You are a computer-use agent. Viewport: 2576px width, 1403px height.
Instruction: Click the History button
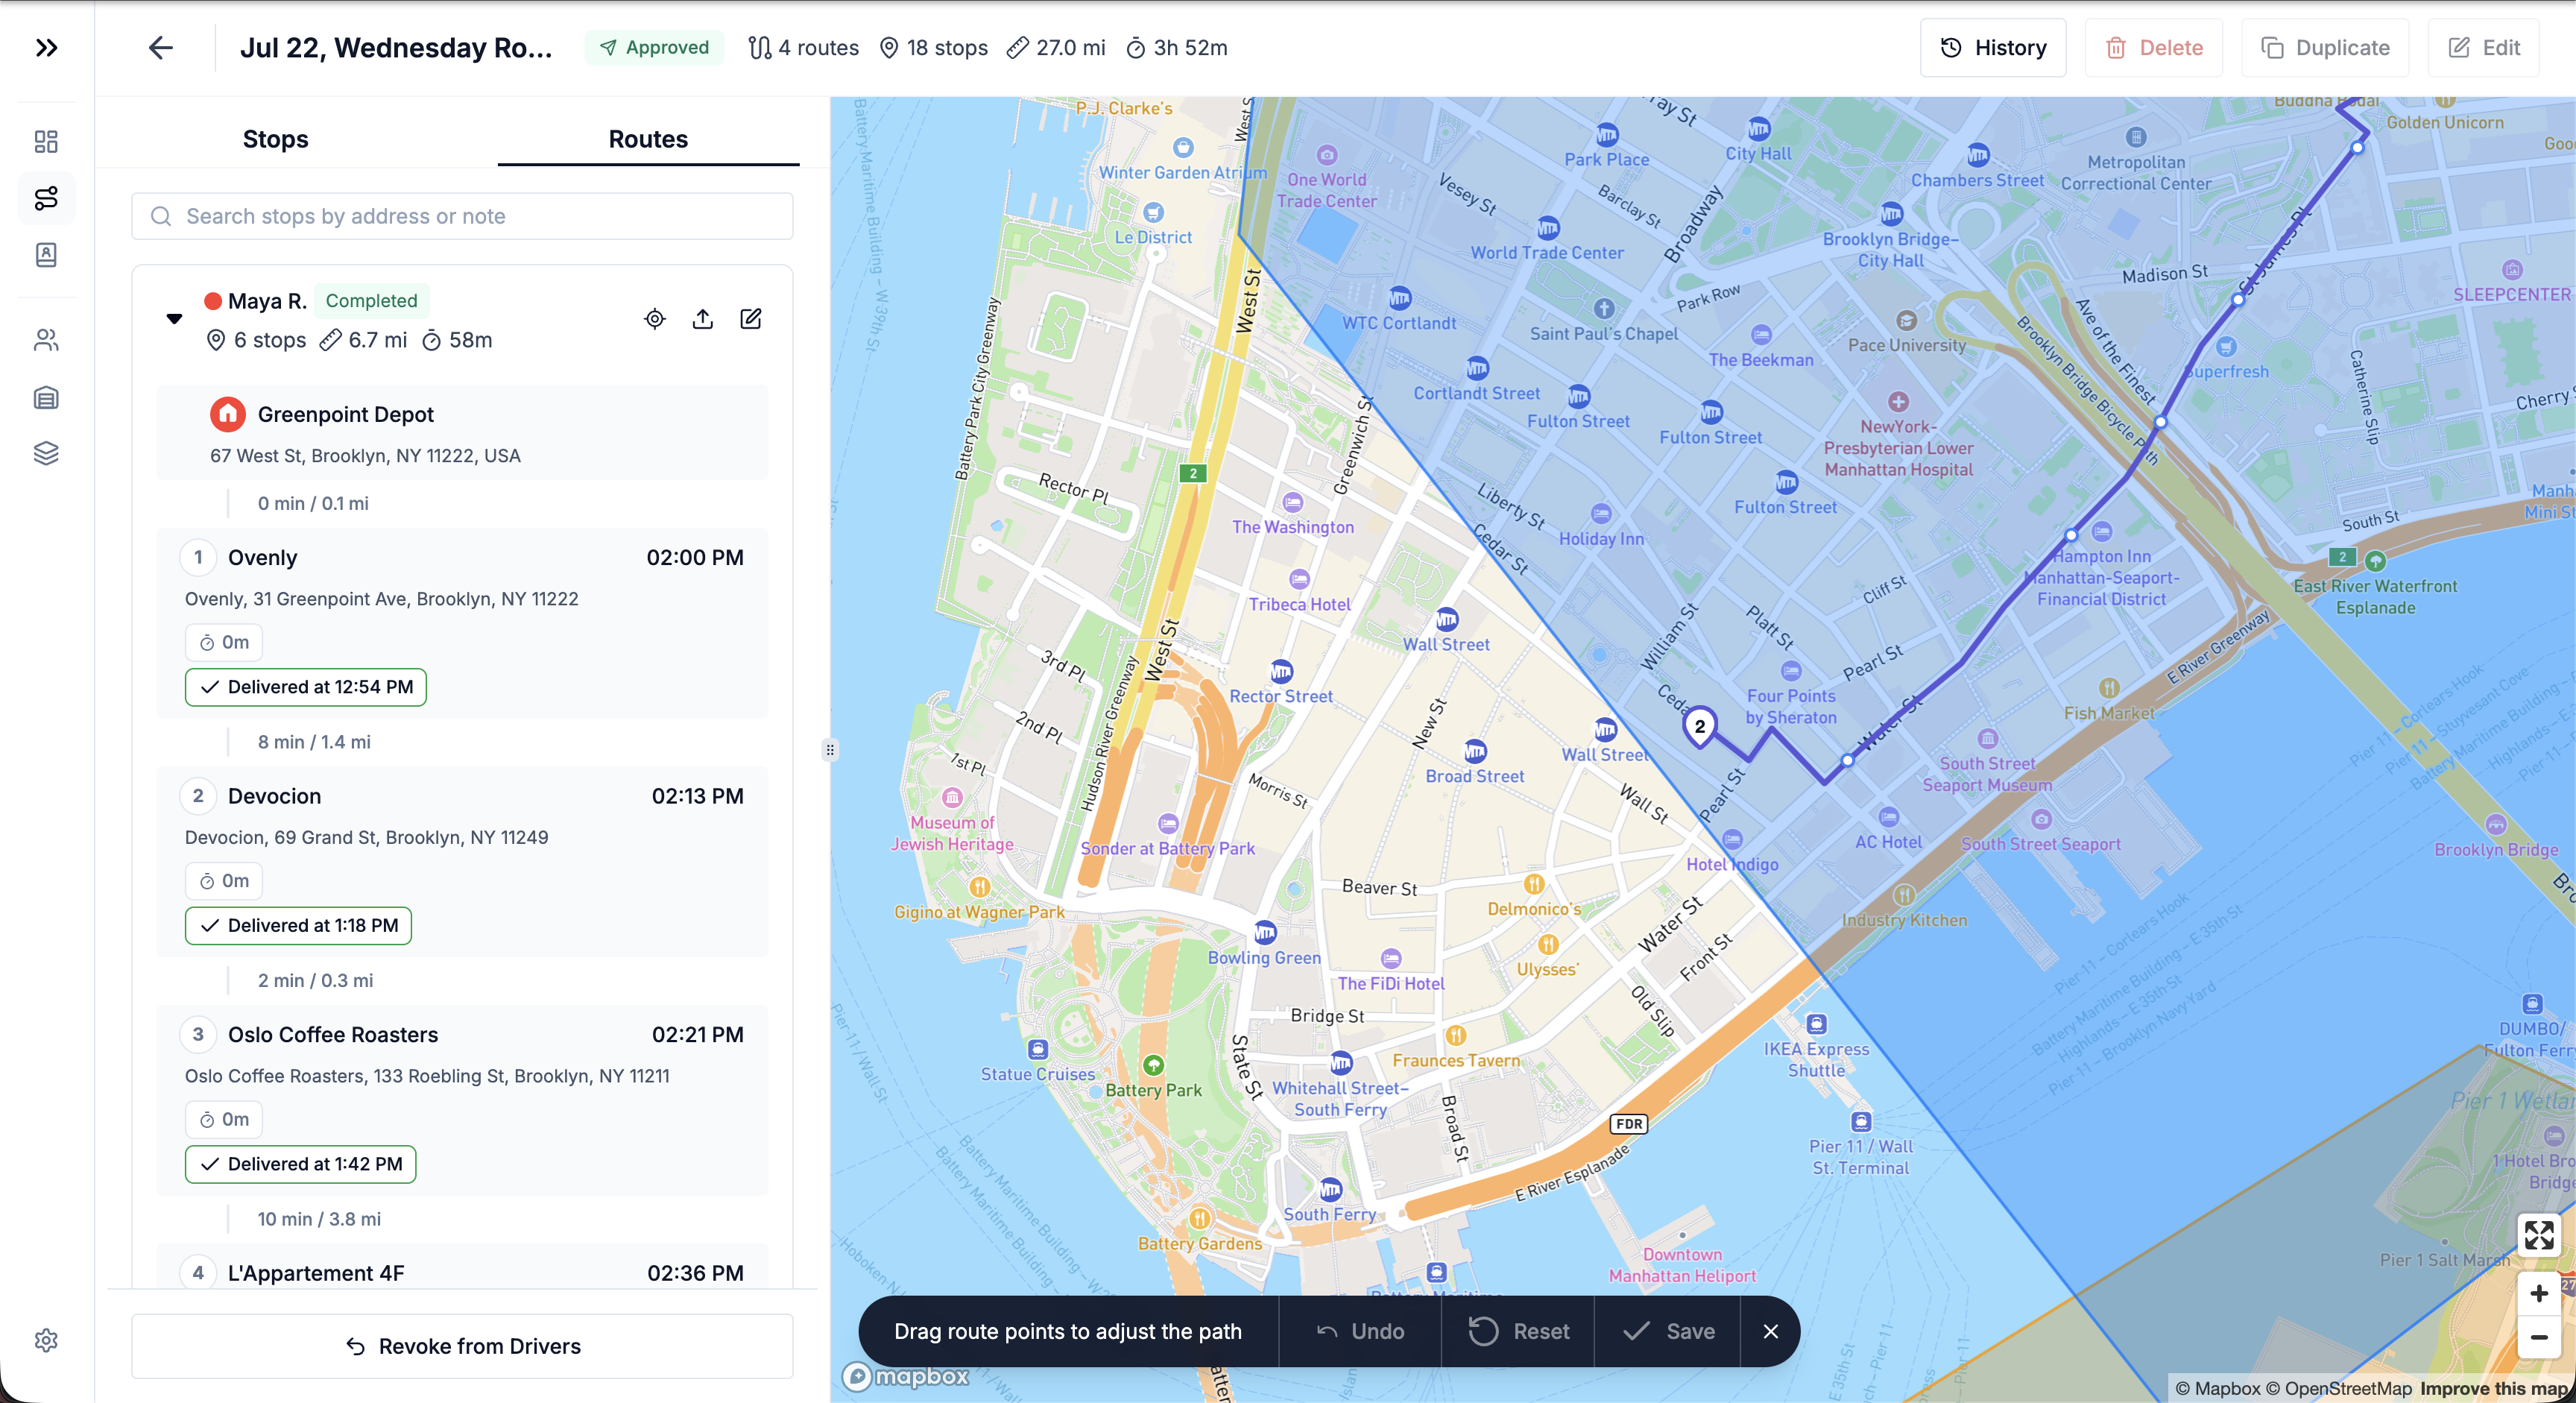tap(1993, 48)
